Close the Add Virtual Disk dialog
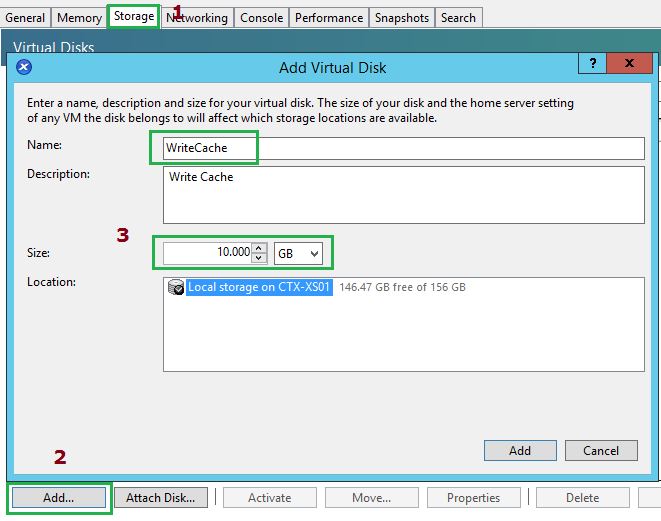The width and height of the screenshot is (661, 521). click(629, 64)
